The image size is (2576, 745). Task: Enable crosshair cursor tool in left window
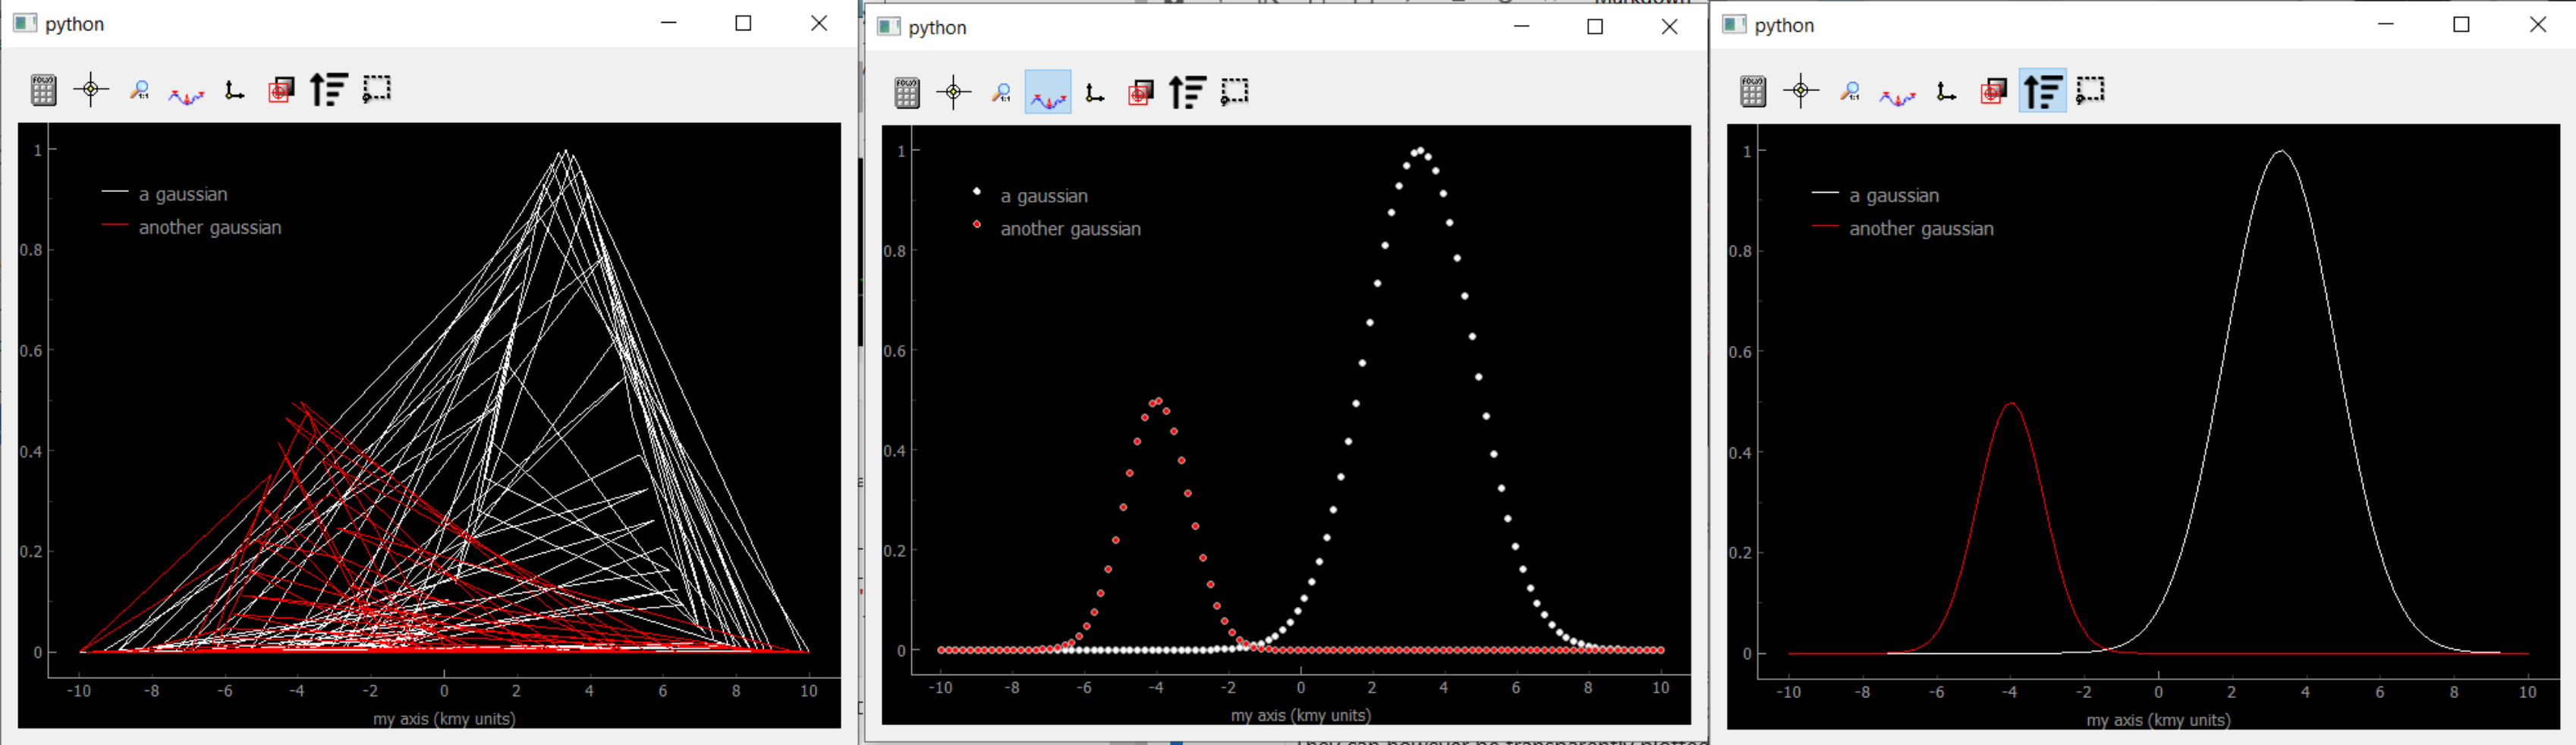[x=91, y=90]
